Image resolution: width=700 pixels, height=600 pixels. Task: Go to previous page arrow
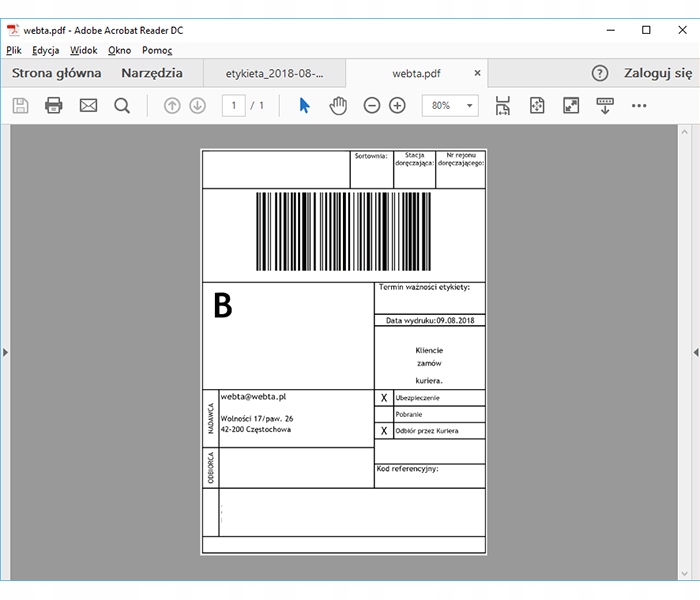(172, 106)
